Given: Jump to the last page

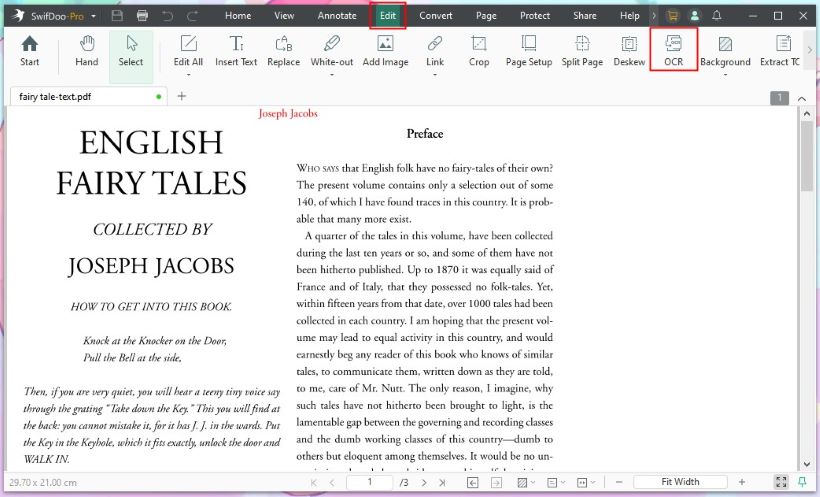Looking at the screenshot, I should 442,482.
